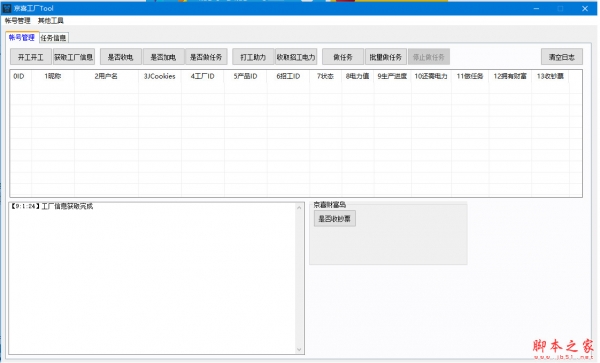Image resolution: width=600 pixels, height=363 pixels.
Task: Click the 是否加电 button
Action: tap(163, 57)
